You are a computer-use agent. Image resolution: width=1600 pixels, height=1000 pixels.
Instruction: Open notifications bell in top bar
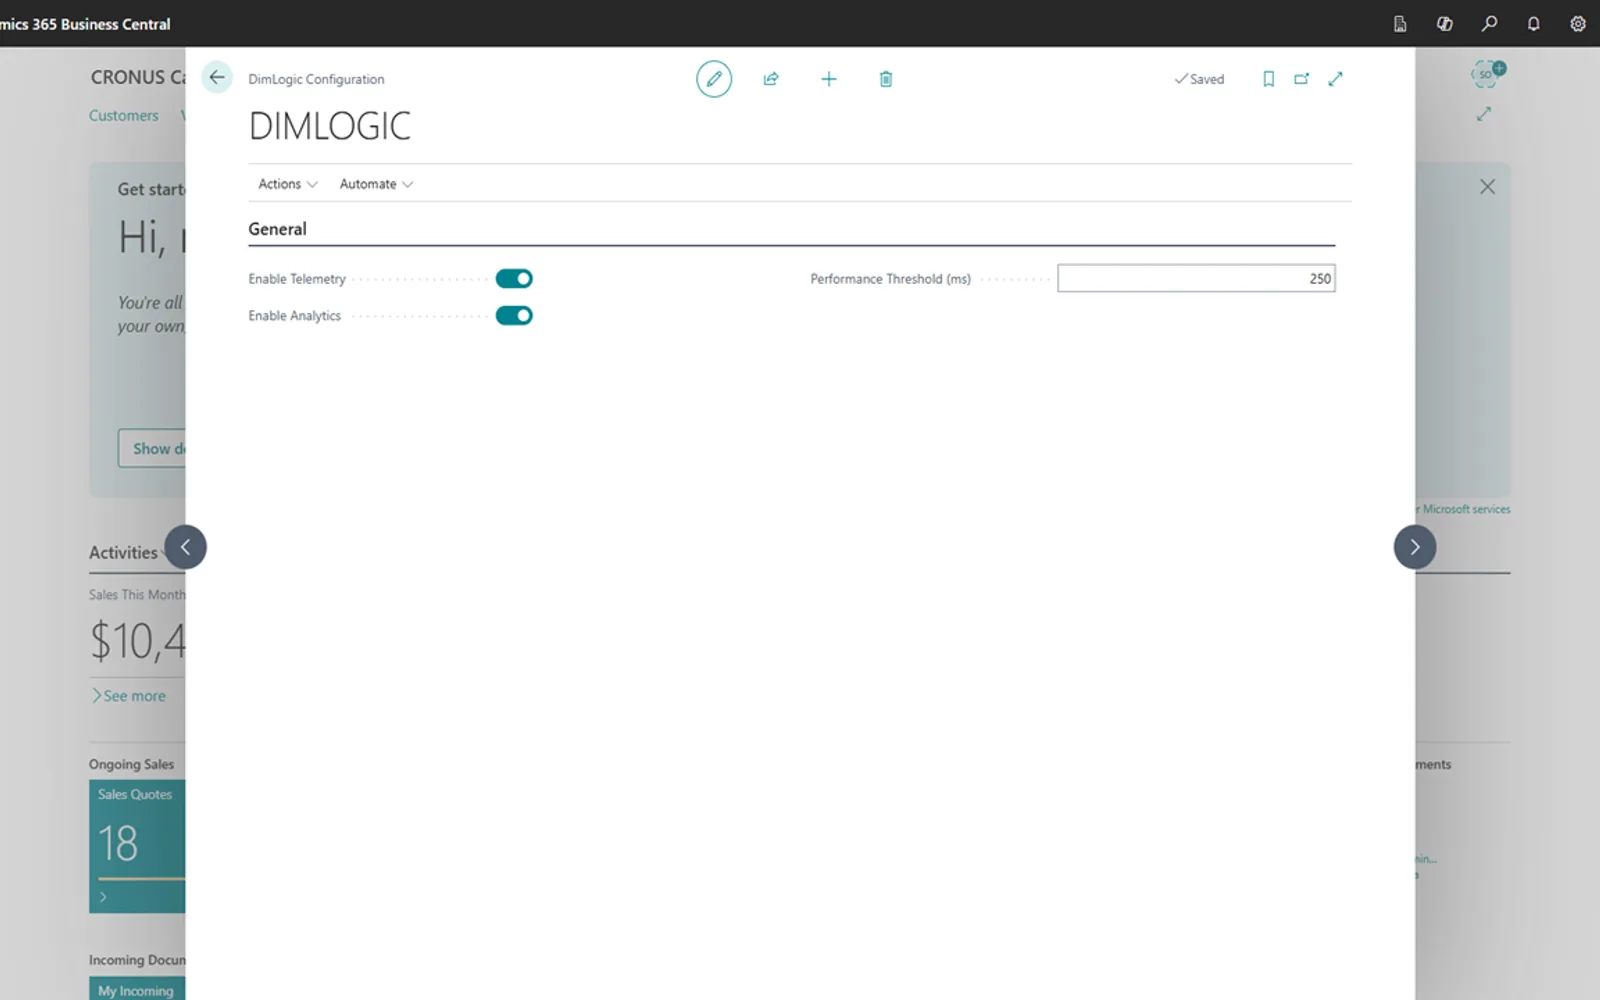coord(1533,23)
